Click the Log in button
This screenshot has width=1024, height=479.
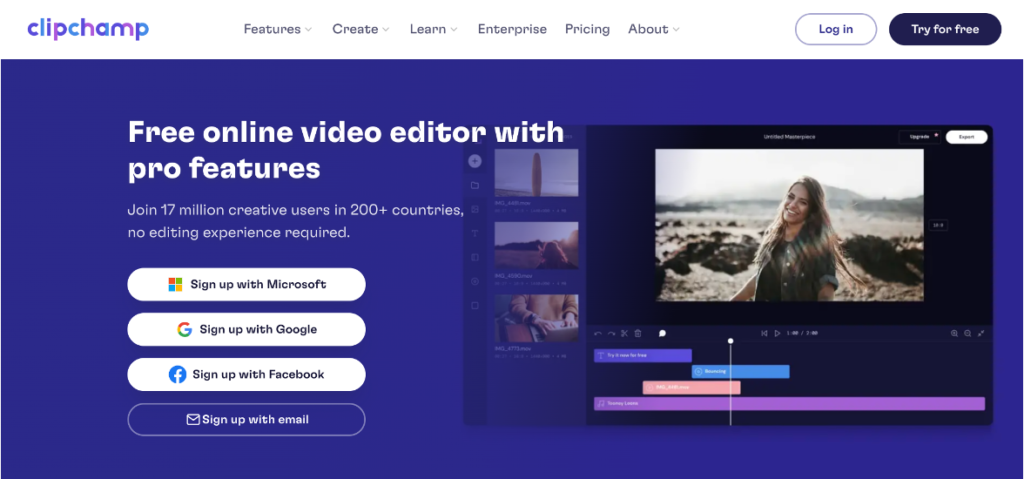pos(835,29)
